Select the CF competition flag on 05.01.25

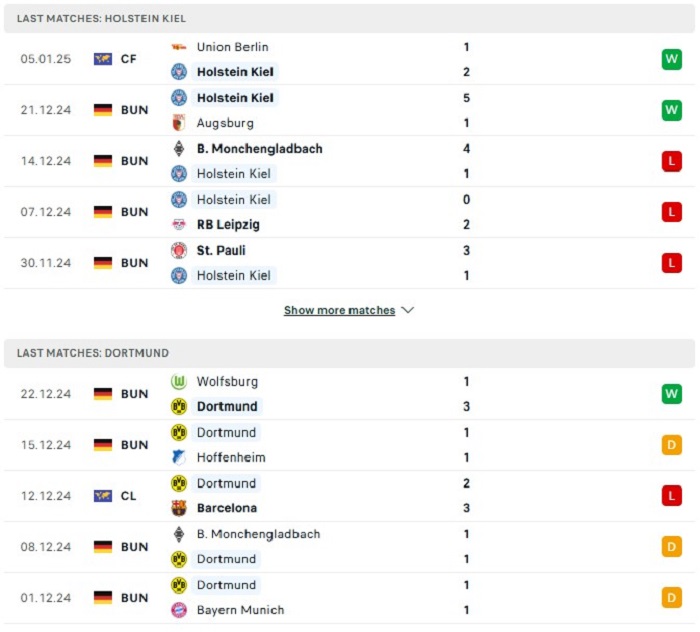[x=103, y=59]
